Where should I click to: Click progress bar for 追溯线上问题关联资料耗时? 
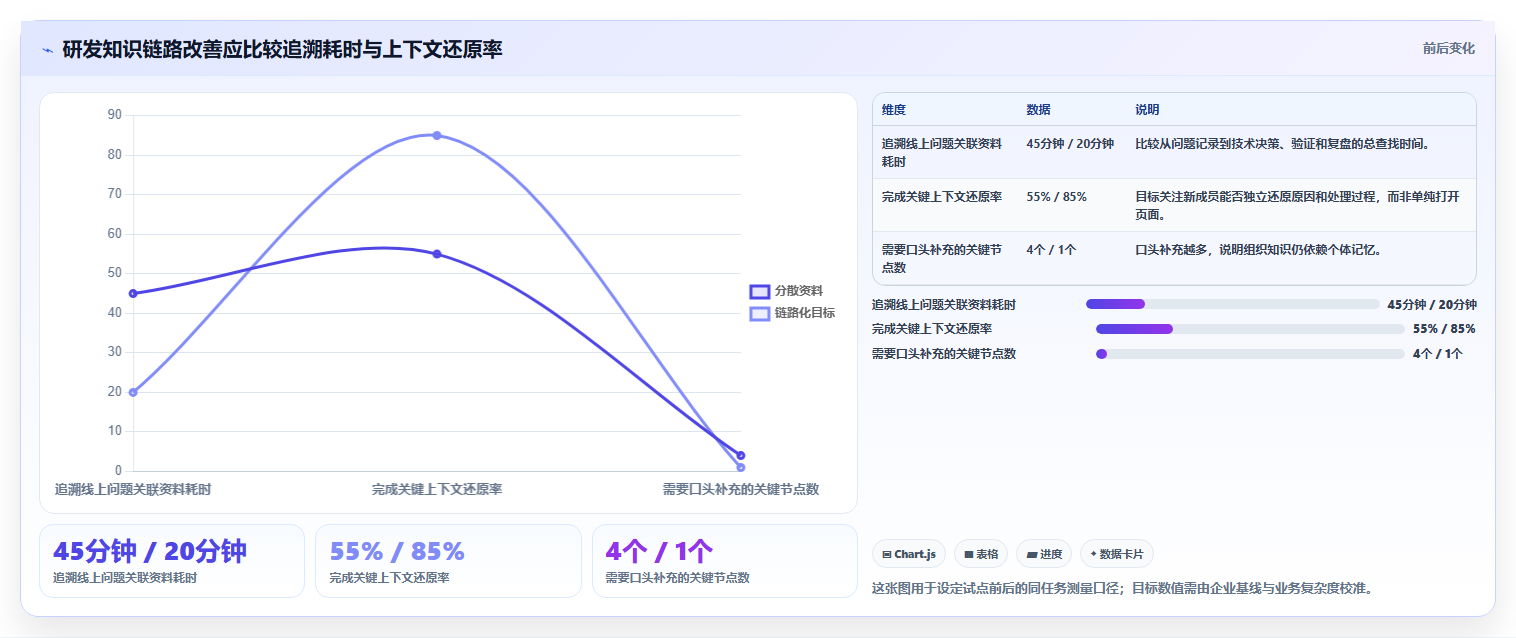coord(1232,304)
